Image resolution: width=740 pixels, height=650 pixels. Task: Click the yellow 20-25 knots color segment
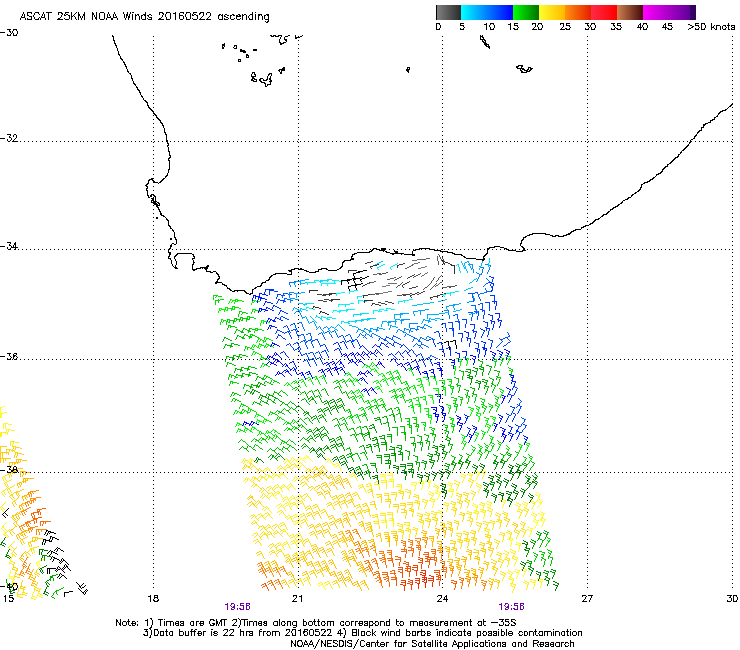(x=552, y=12)
